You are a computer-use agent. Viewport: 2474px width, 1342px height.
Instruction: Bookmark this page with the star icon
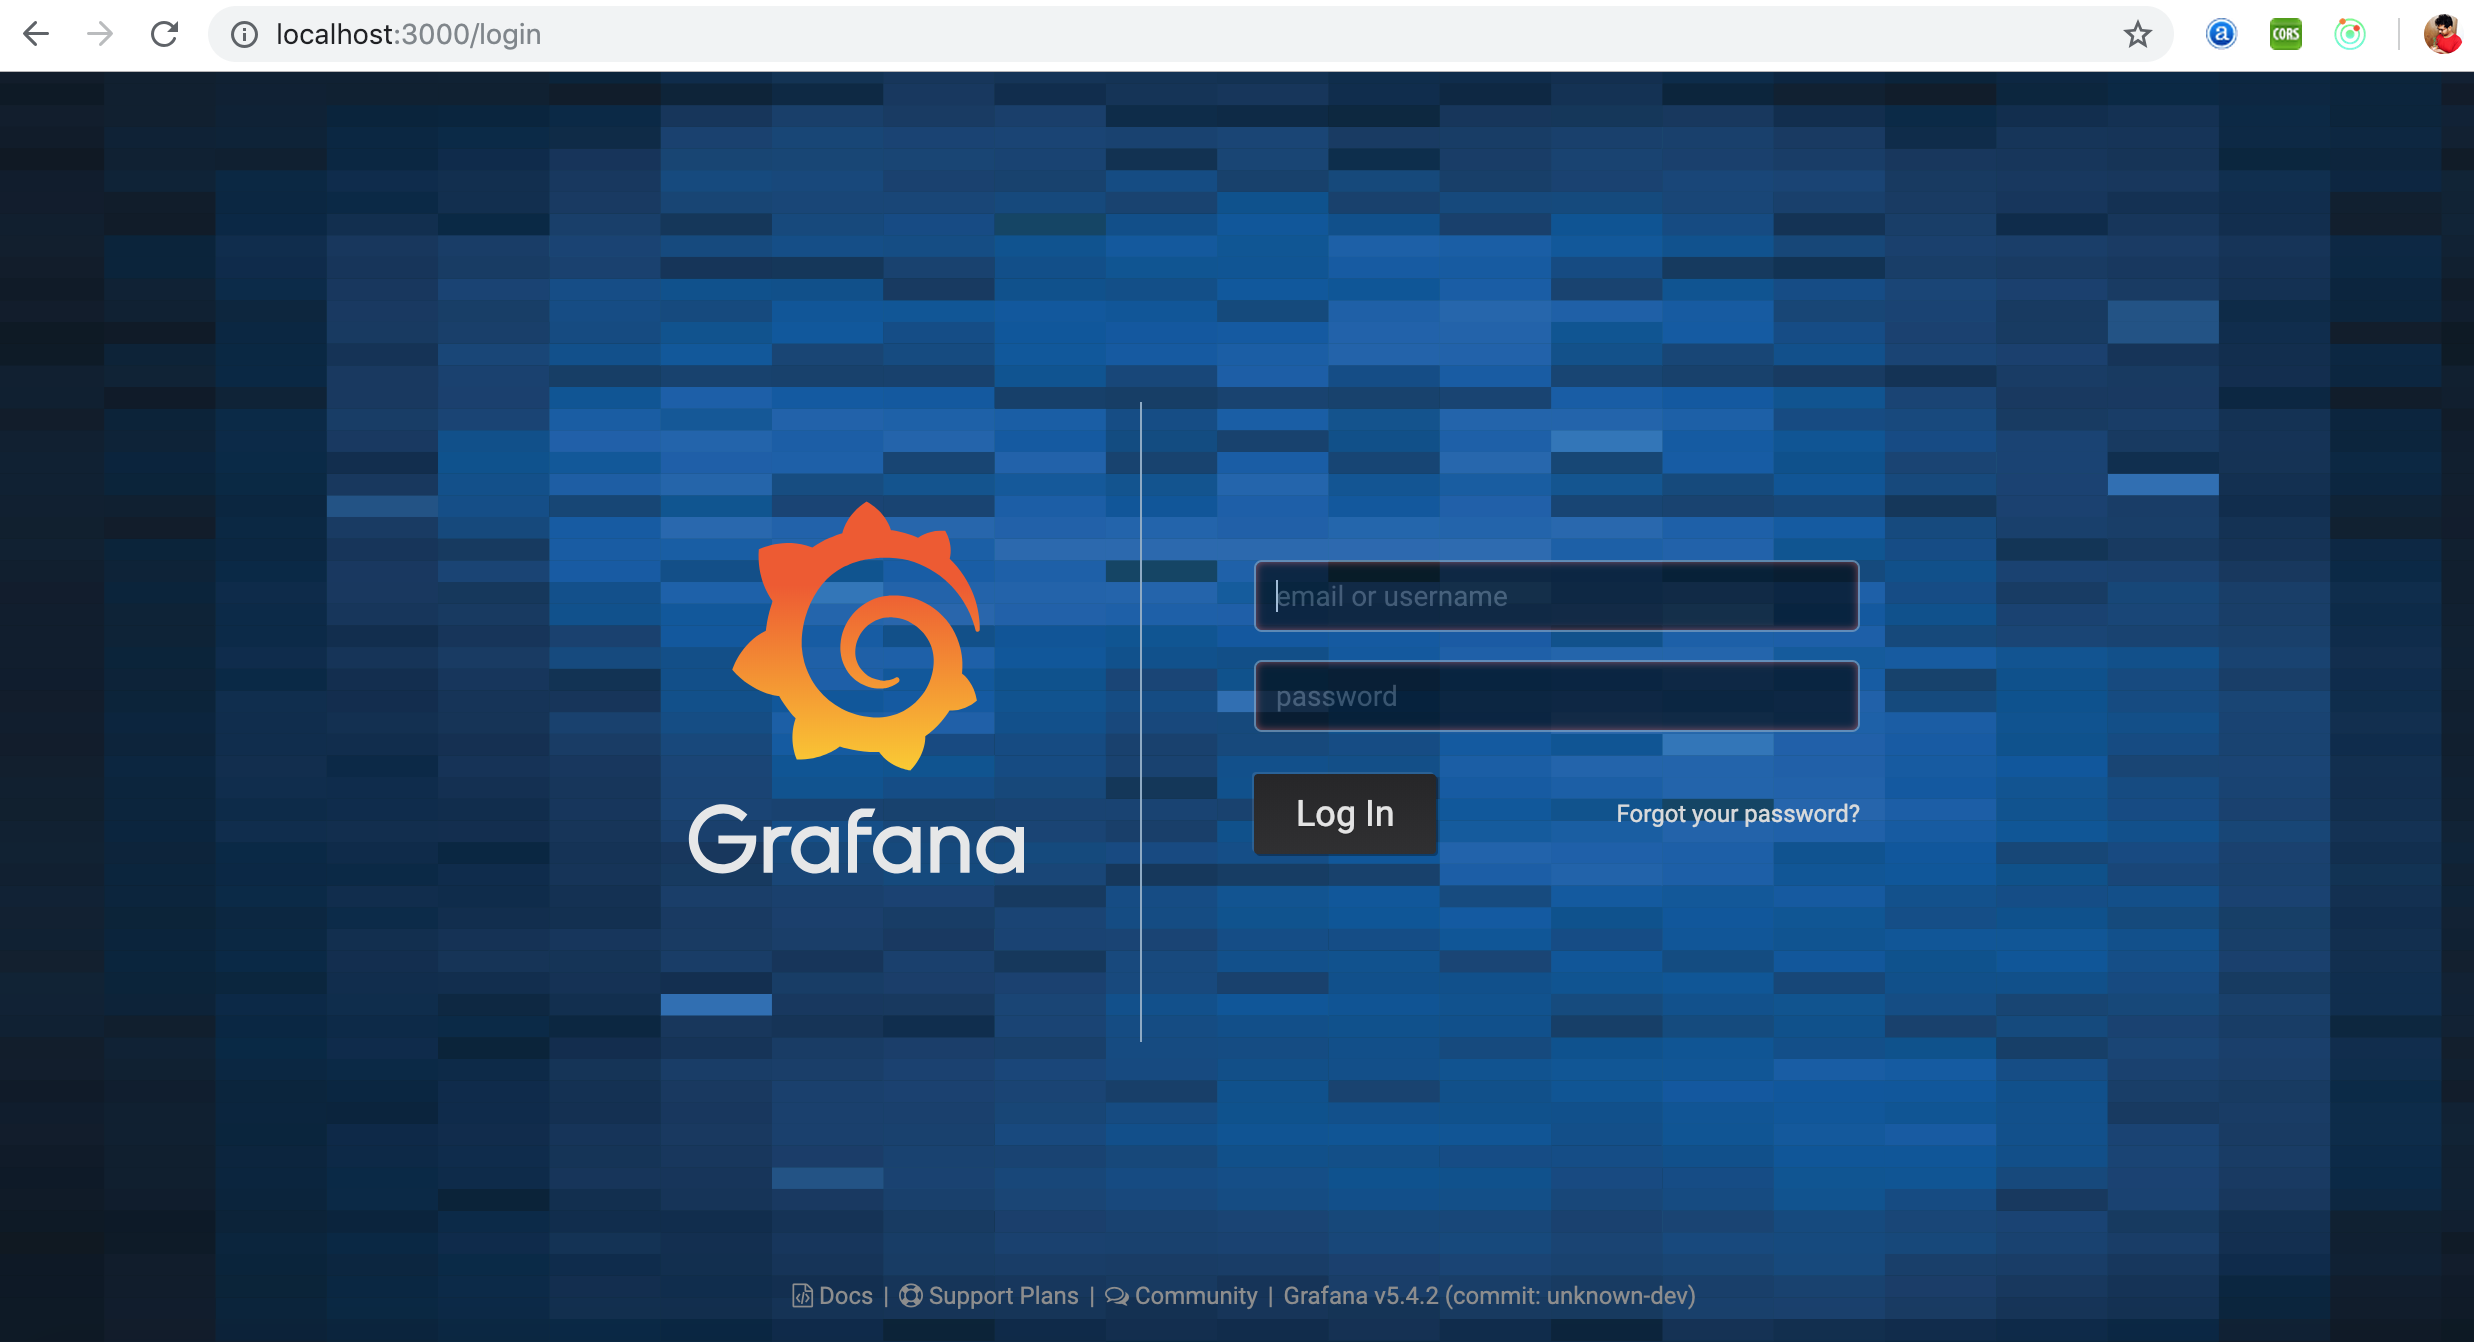click(2137, 35)
